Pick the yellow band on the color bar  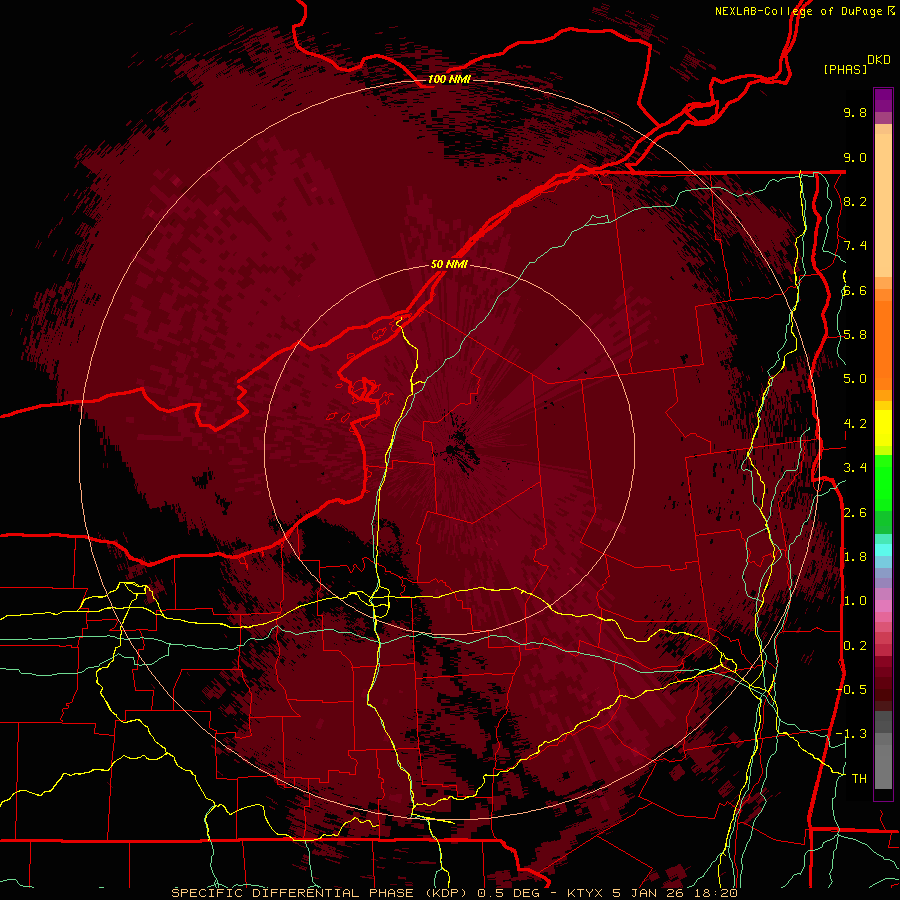click(x=883, y=428)
